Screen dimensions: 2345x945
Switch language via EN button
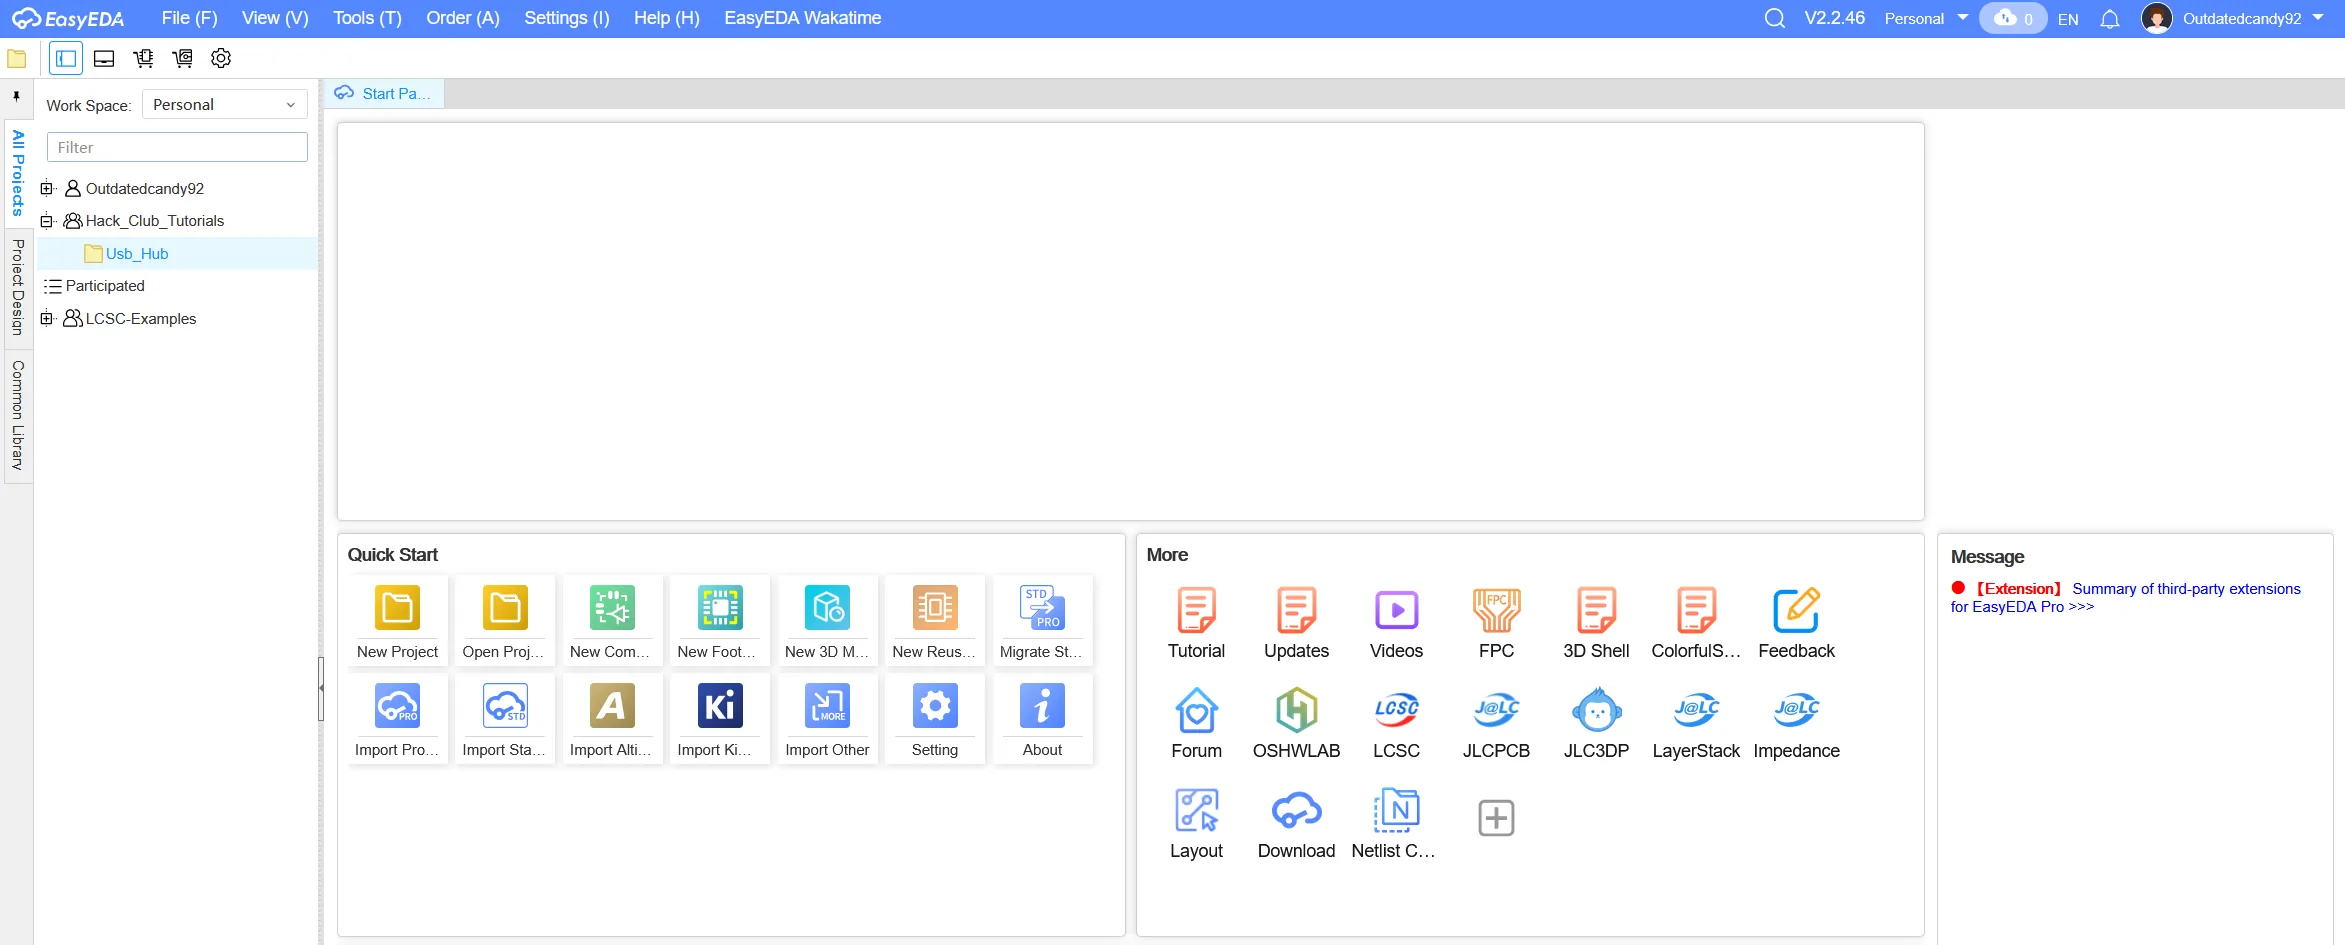coord(2068,19)
